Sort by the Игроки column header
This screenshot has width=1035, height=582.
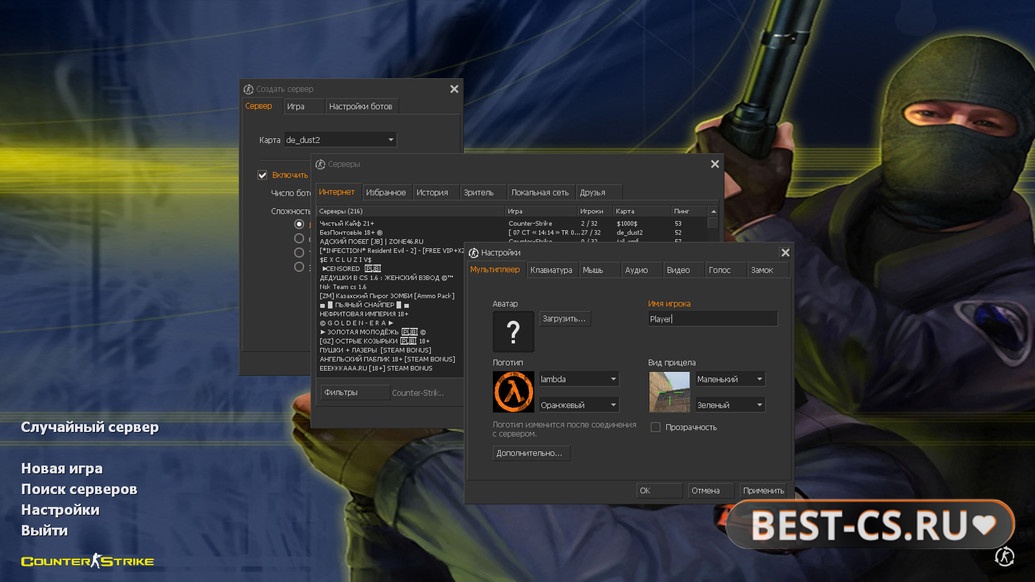(595, 211)
